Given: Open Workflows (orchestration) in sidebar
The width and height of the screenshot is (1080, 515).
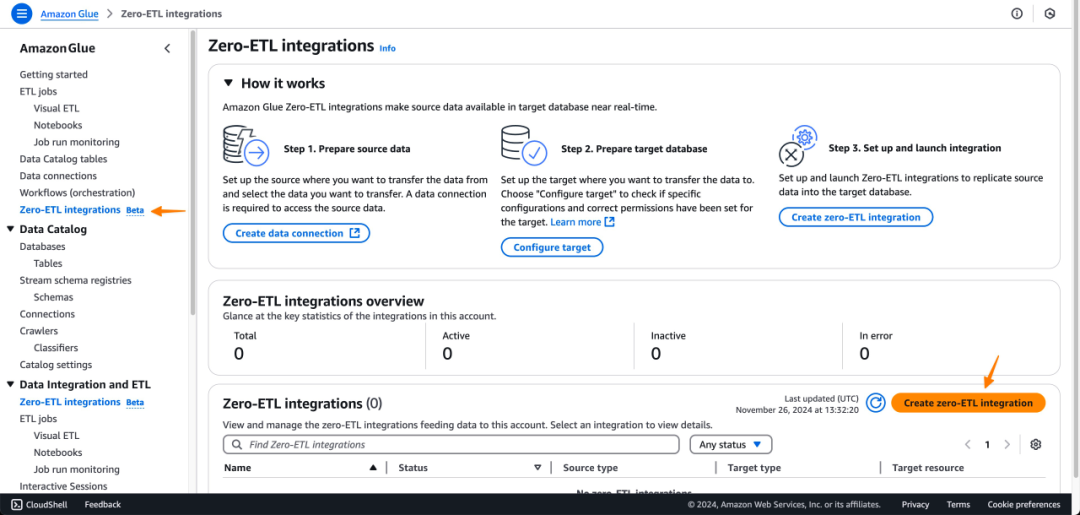Looking at the screenshot, I should [x=77, y=193].
